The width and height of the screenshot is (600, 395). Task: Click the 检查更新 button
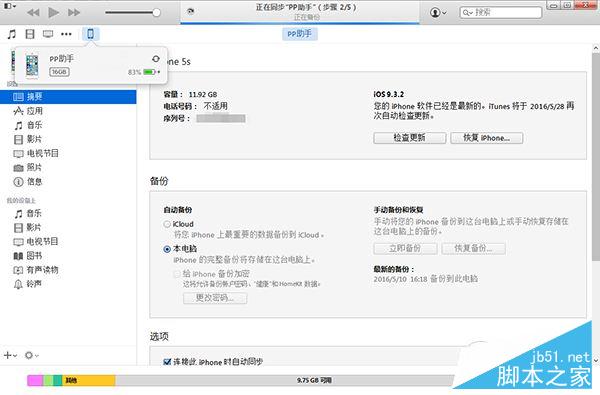[x=409, y=138]
